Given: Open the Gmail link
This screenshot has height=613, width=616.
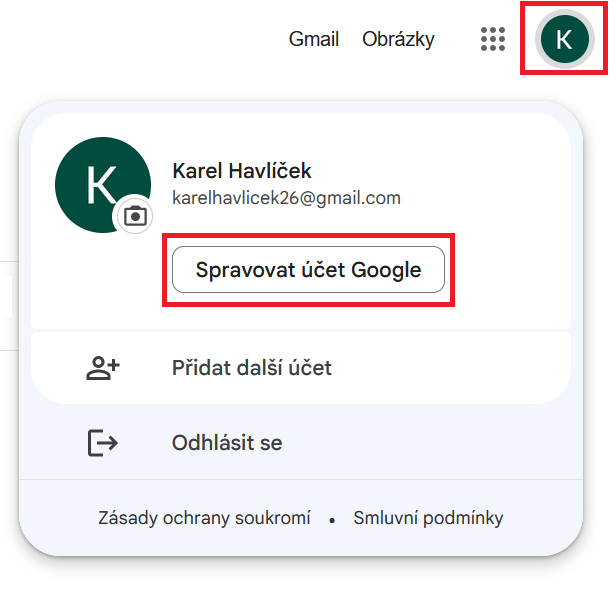Looking at the screenshot, I should [314, 40].
